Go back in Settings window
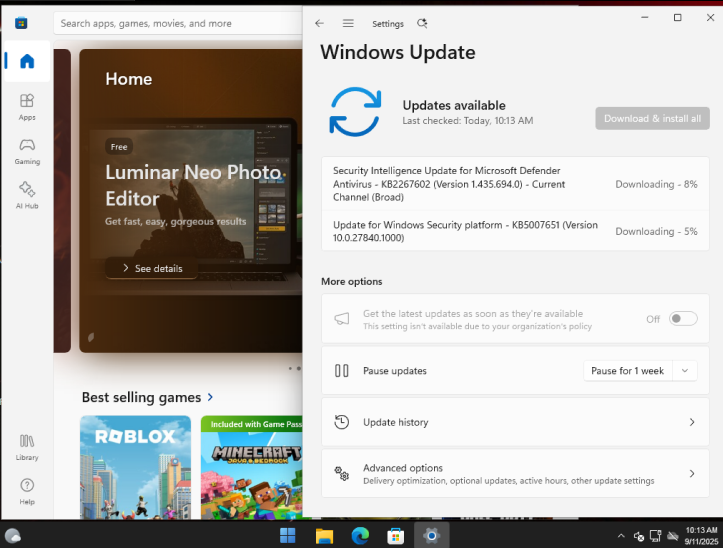The image size is (723, 548). click(319, 23)
